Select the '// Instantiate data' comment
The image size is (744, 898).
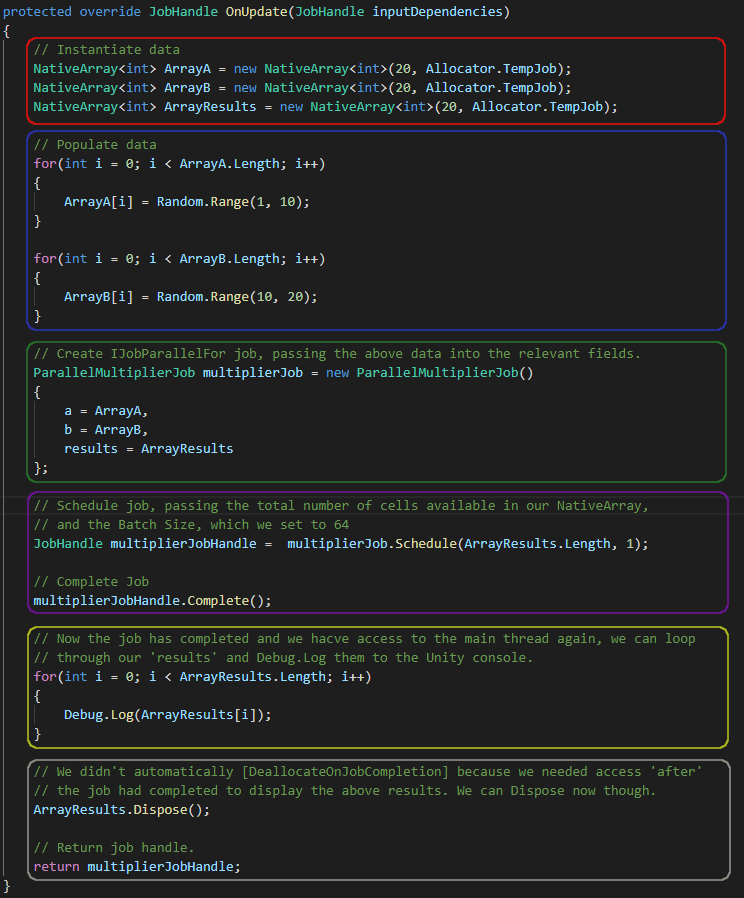click(x=107, y=50)
